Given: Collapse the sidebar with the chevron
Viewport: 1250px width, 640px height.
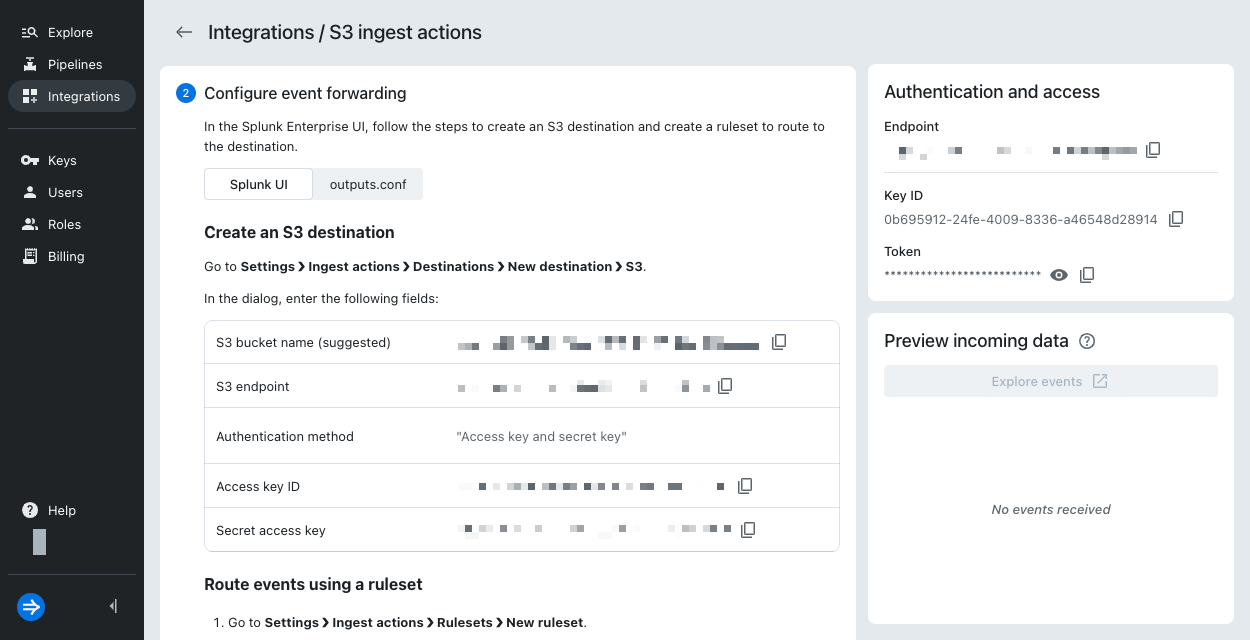Looking at the screenshot, I should [x=113, y=606].
